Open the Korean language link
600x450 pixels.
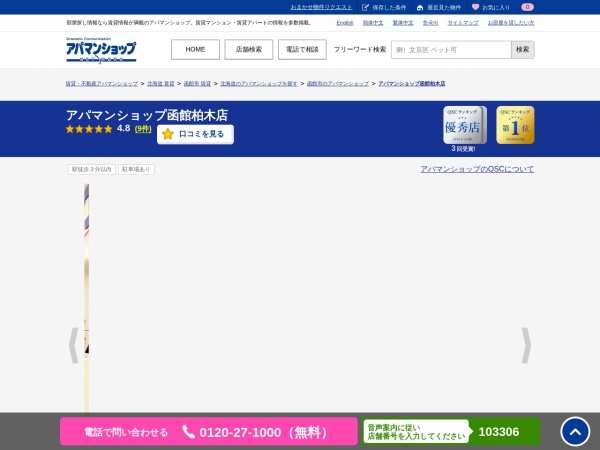click(x=430, y=23)
